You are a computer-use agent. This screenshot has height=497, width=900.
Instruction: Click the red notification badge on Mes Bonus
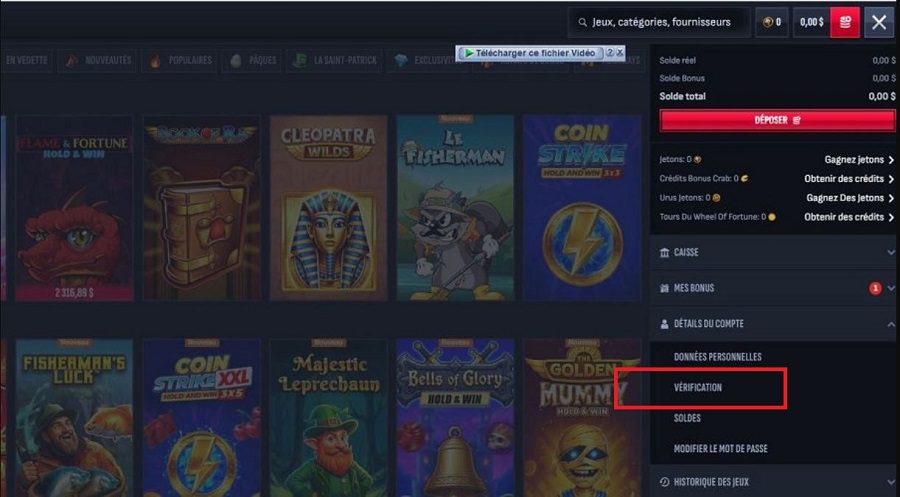(x=875, y=288)
